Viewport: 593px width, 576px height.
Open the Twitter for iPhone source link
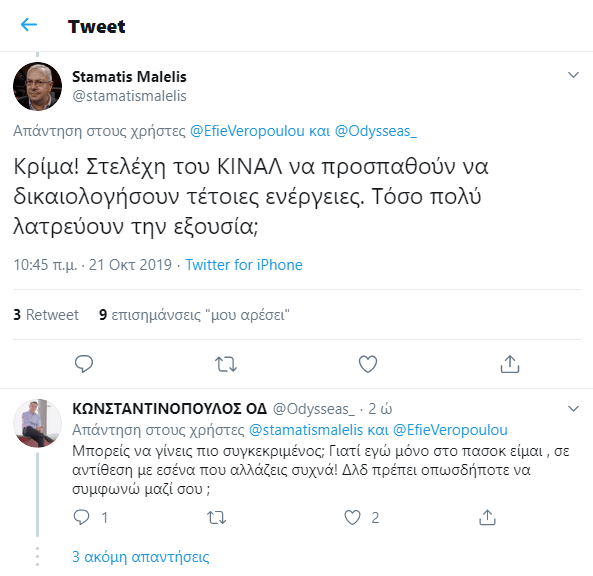(x=244, y=265)
